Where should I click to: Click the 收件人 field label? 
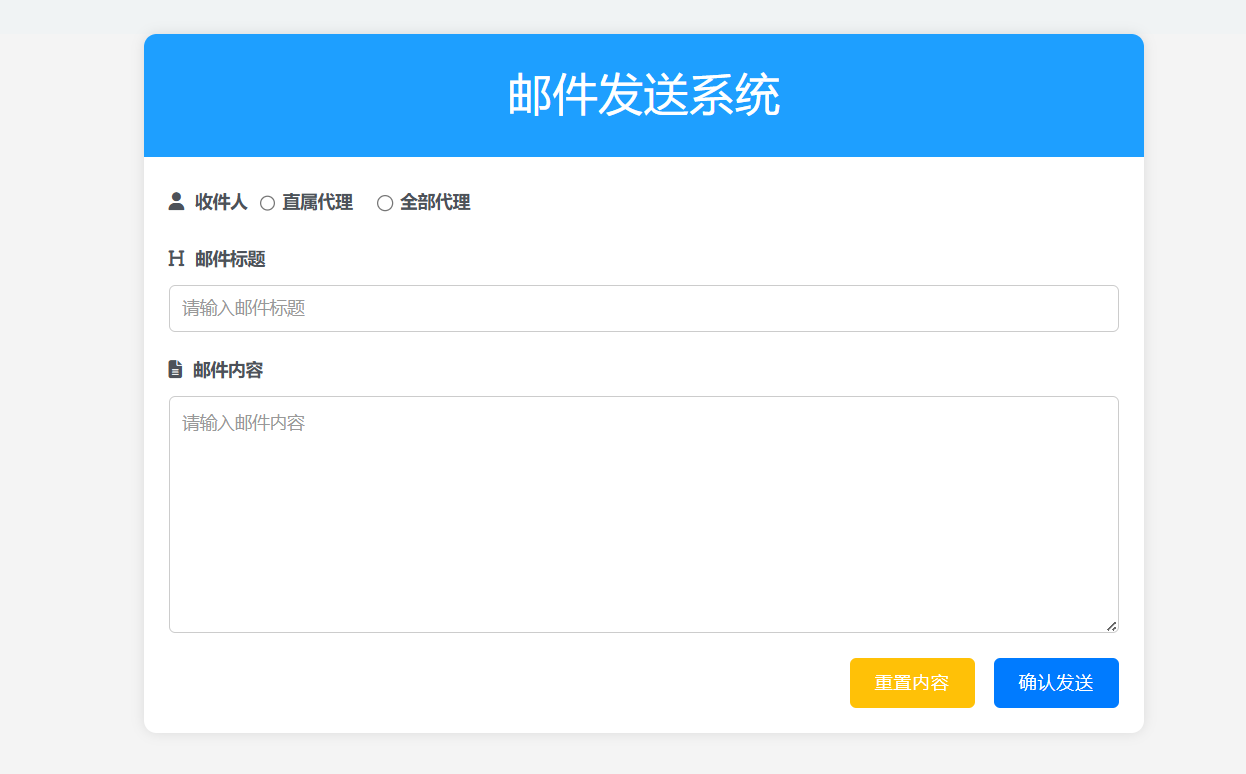point(221,203)
